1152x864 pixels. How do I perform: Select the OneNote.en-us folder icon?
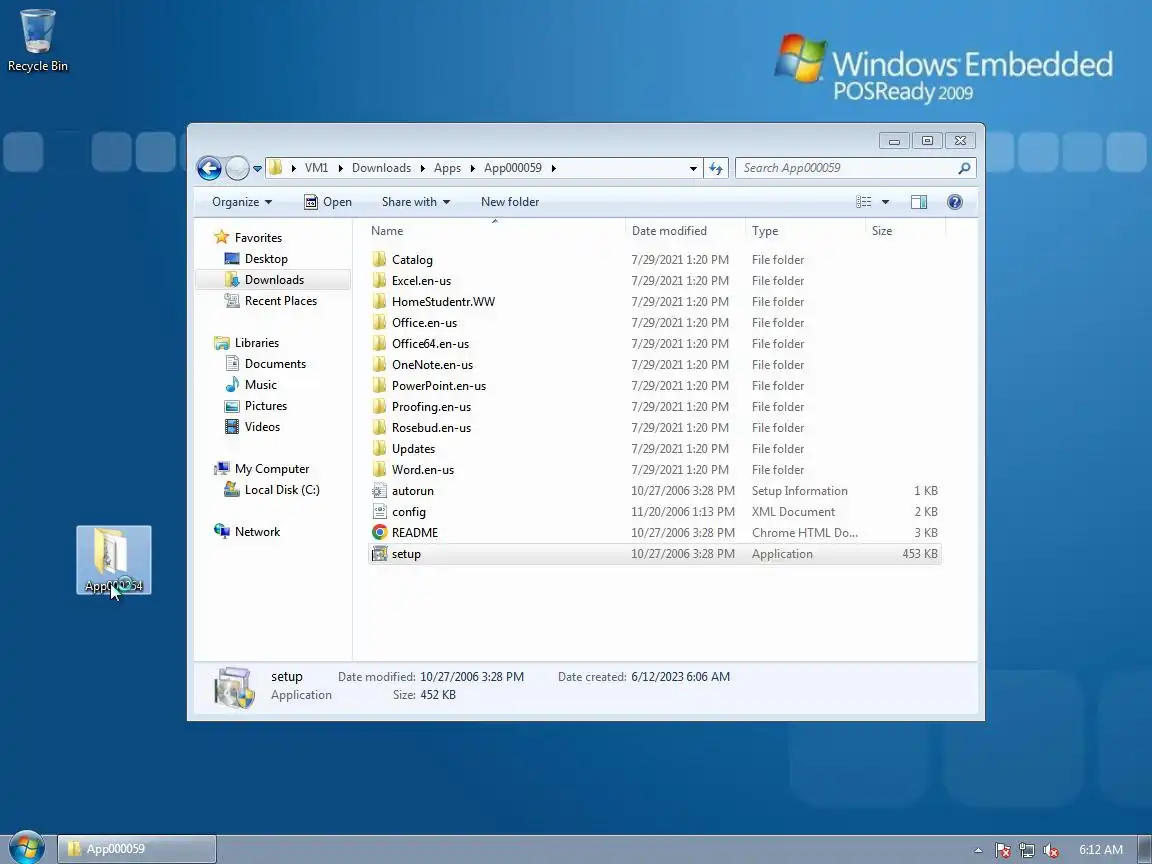tap(379, 364)
